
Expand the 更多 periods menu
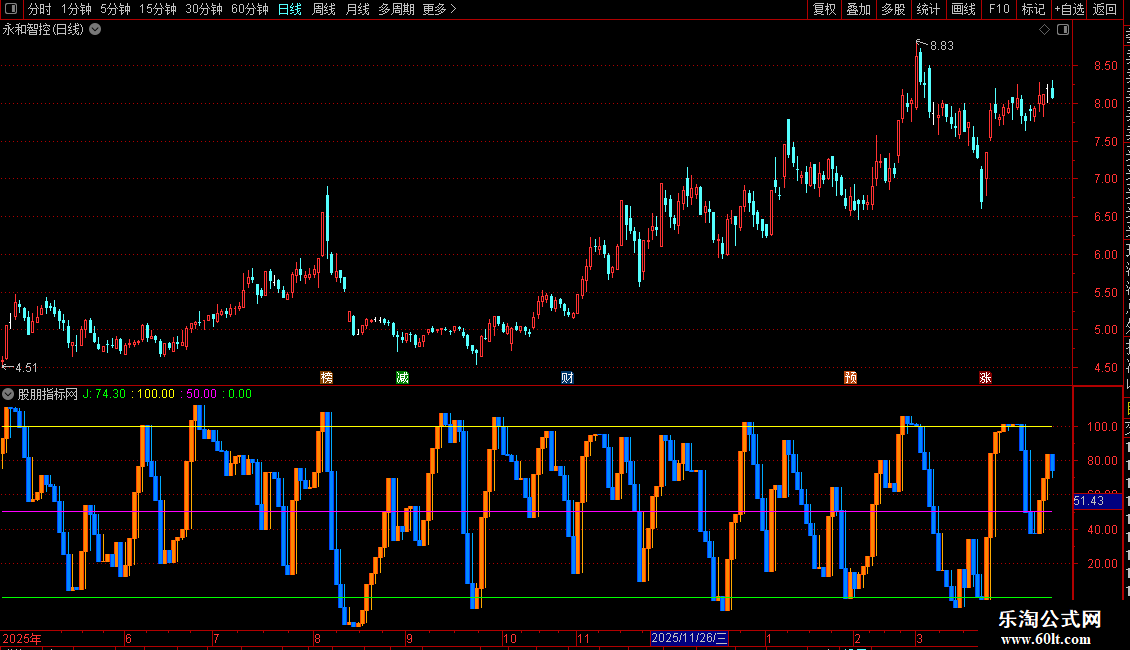coord(439,9)
